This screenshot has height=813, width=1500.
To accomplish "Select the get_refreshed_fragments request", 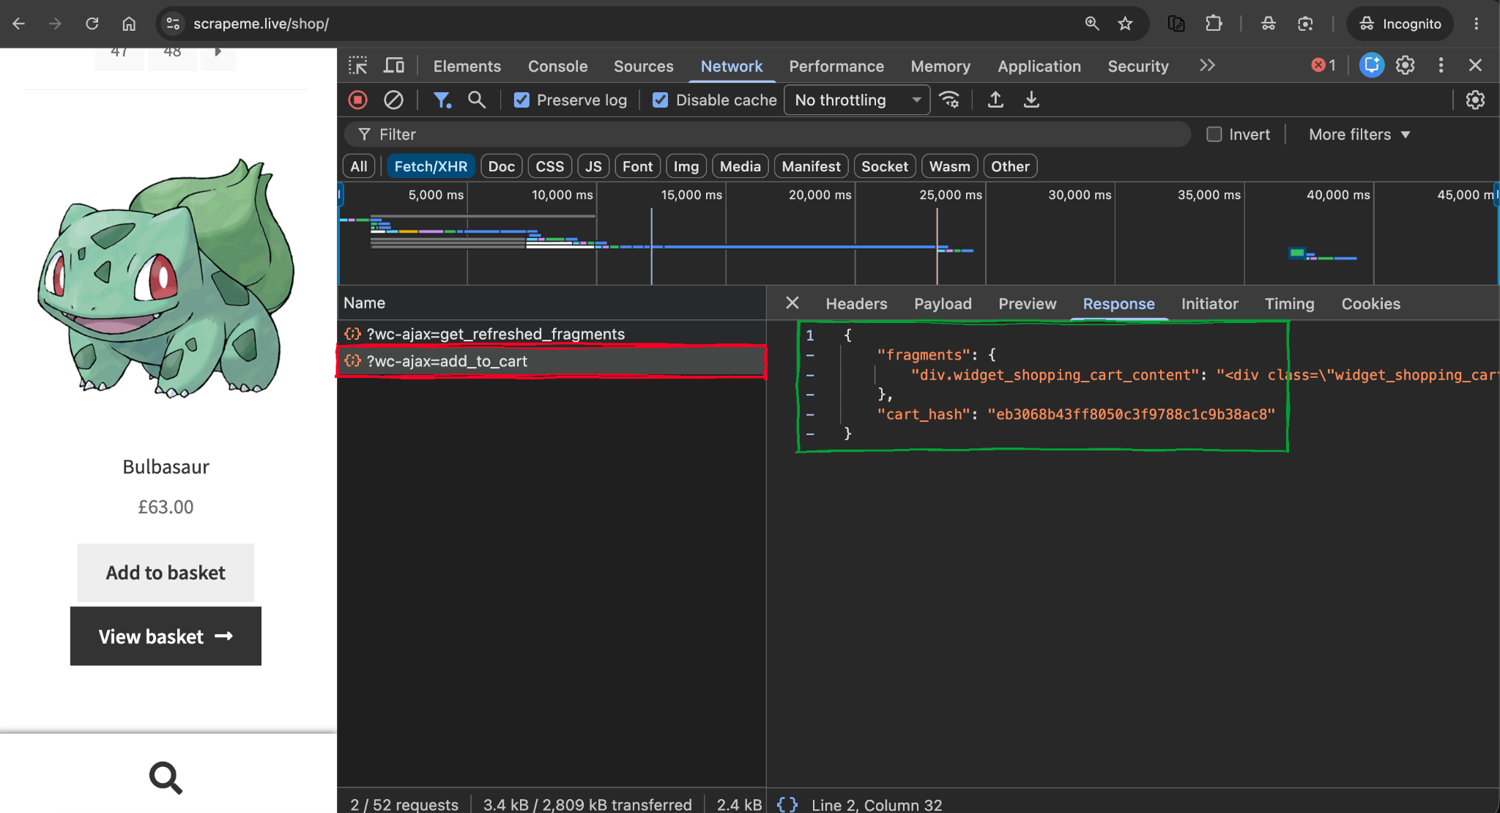I will point(552,334).
